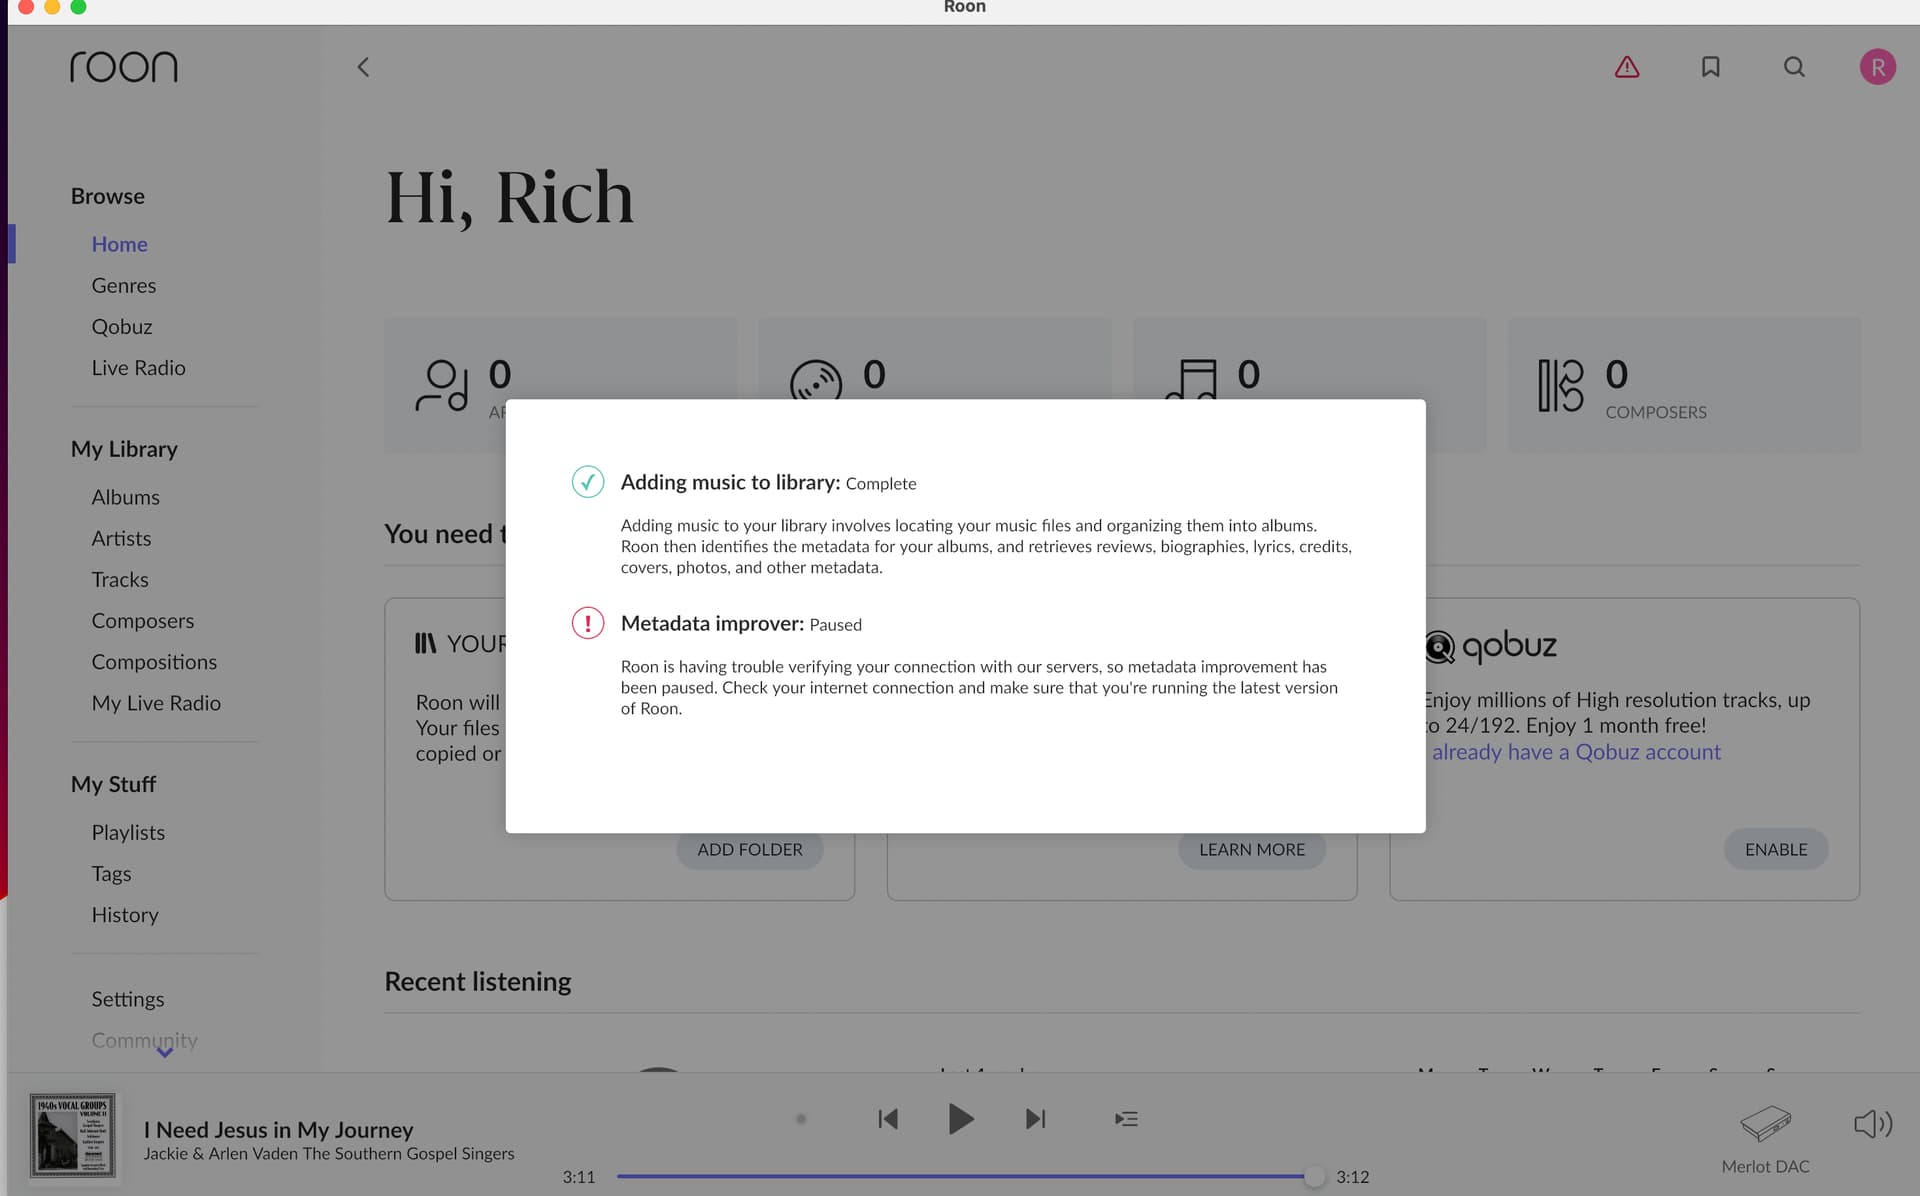Open the play queue icon
This screenshot has width=1920, height=1196.
pos(1126,1119)
